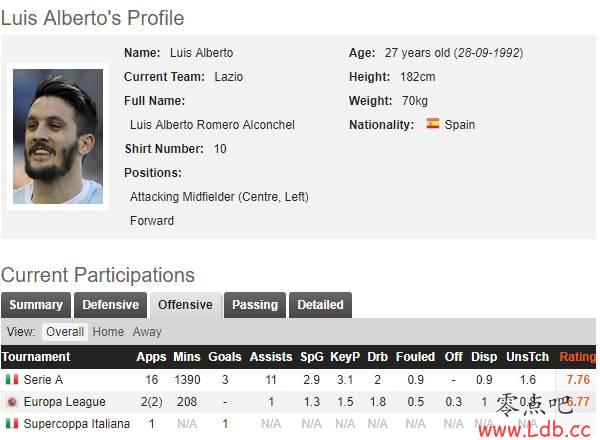The width and height of the screenshot is (600, 440).
Task: Click the Italy flag icon beside Serie A
Action: pyautogui.click(x=12, y=379)
